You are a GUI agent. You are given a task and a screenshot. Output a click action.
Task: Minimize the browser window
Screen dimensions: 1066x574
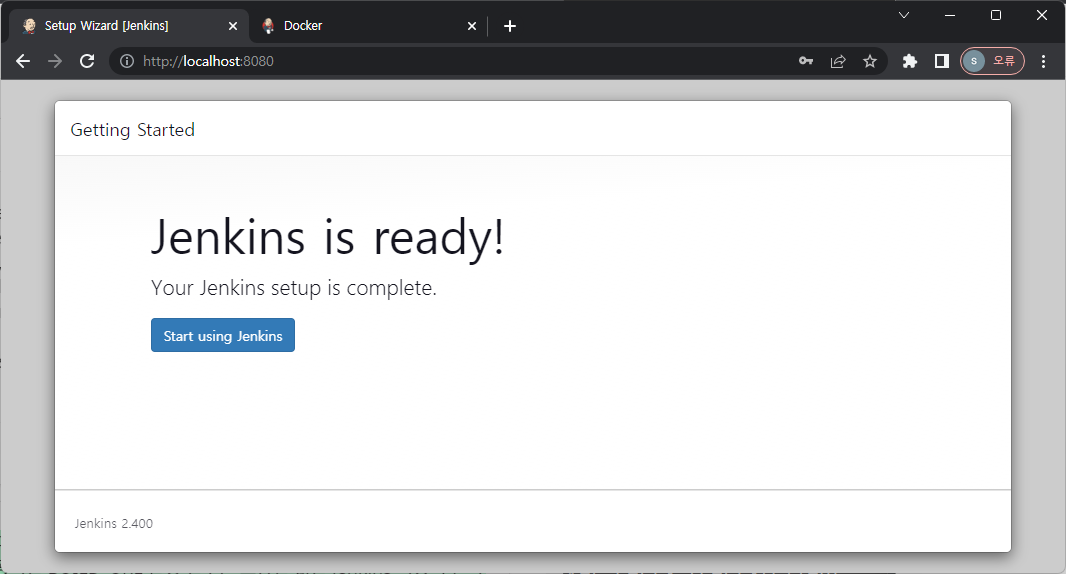tap(950, 15)
